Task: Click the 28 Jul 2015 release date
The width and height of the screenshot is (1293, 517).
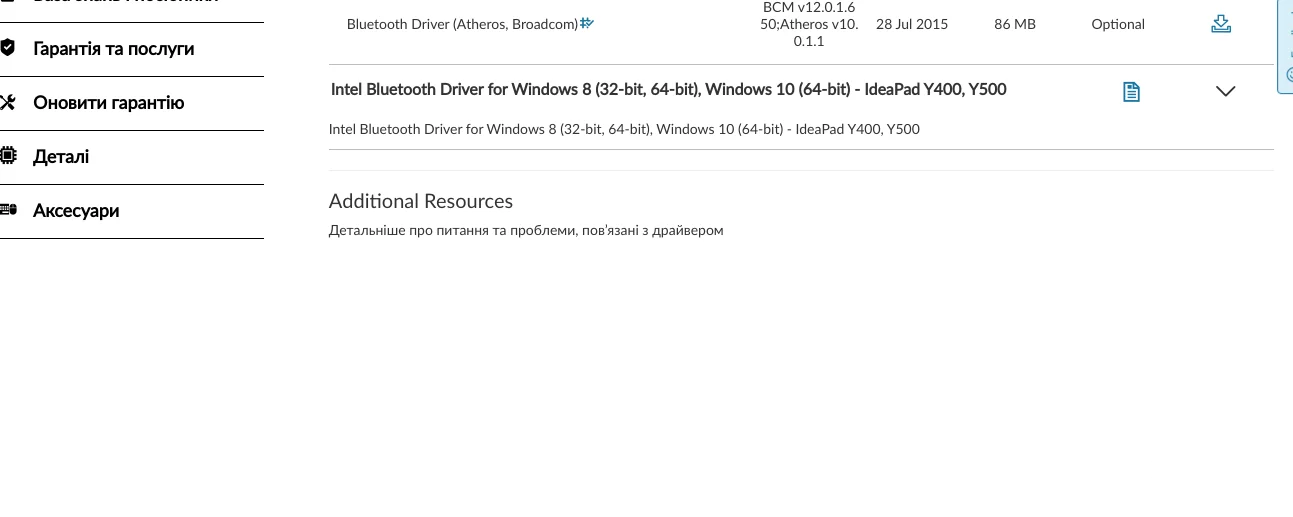Action: point(911,24)
